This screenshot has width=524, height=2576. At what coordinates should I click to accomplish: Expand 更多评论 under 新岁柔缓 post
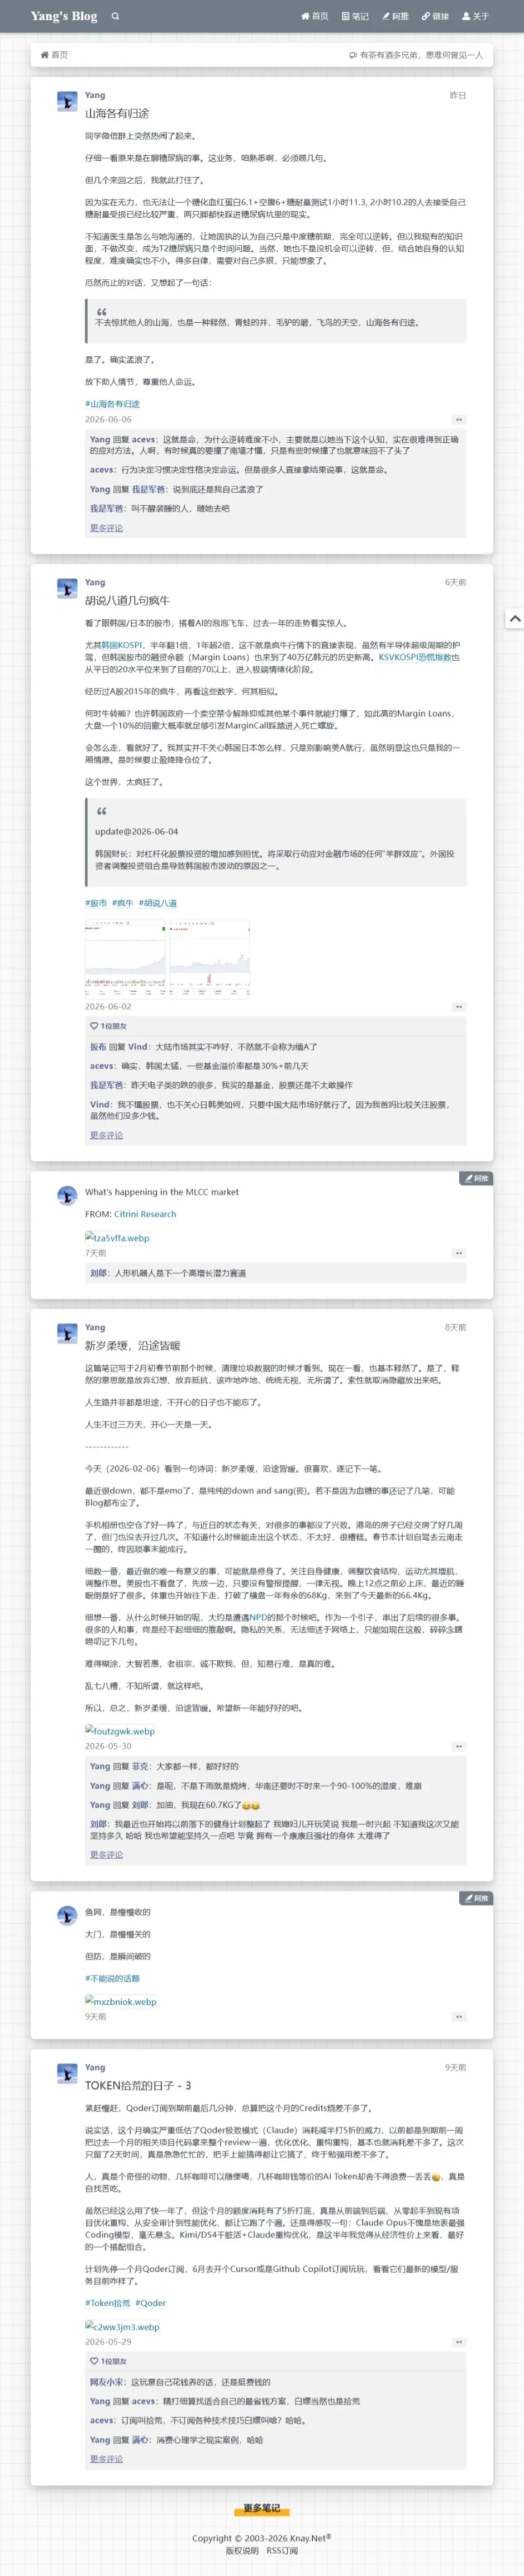106,1855
